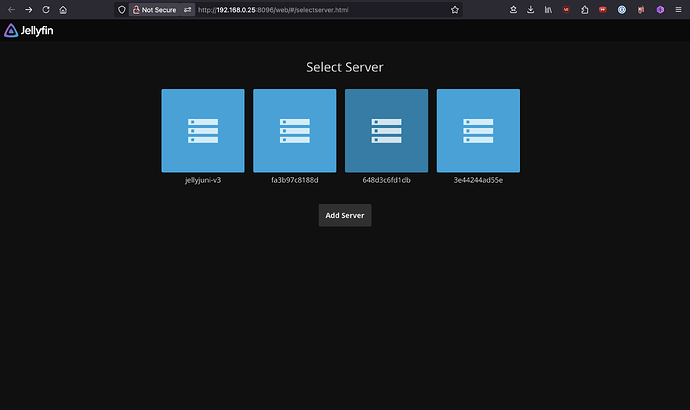This screenshot has width=690, height=410.
Task: Click the red rounded extension icon
Action: tap(603, 10)
